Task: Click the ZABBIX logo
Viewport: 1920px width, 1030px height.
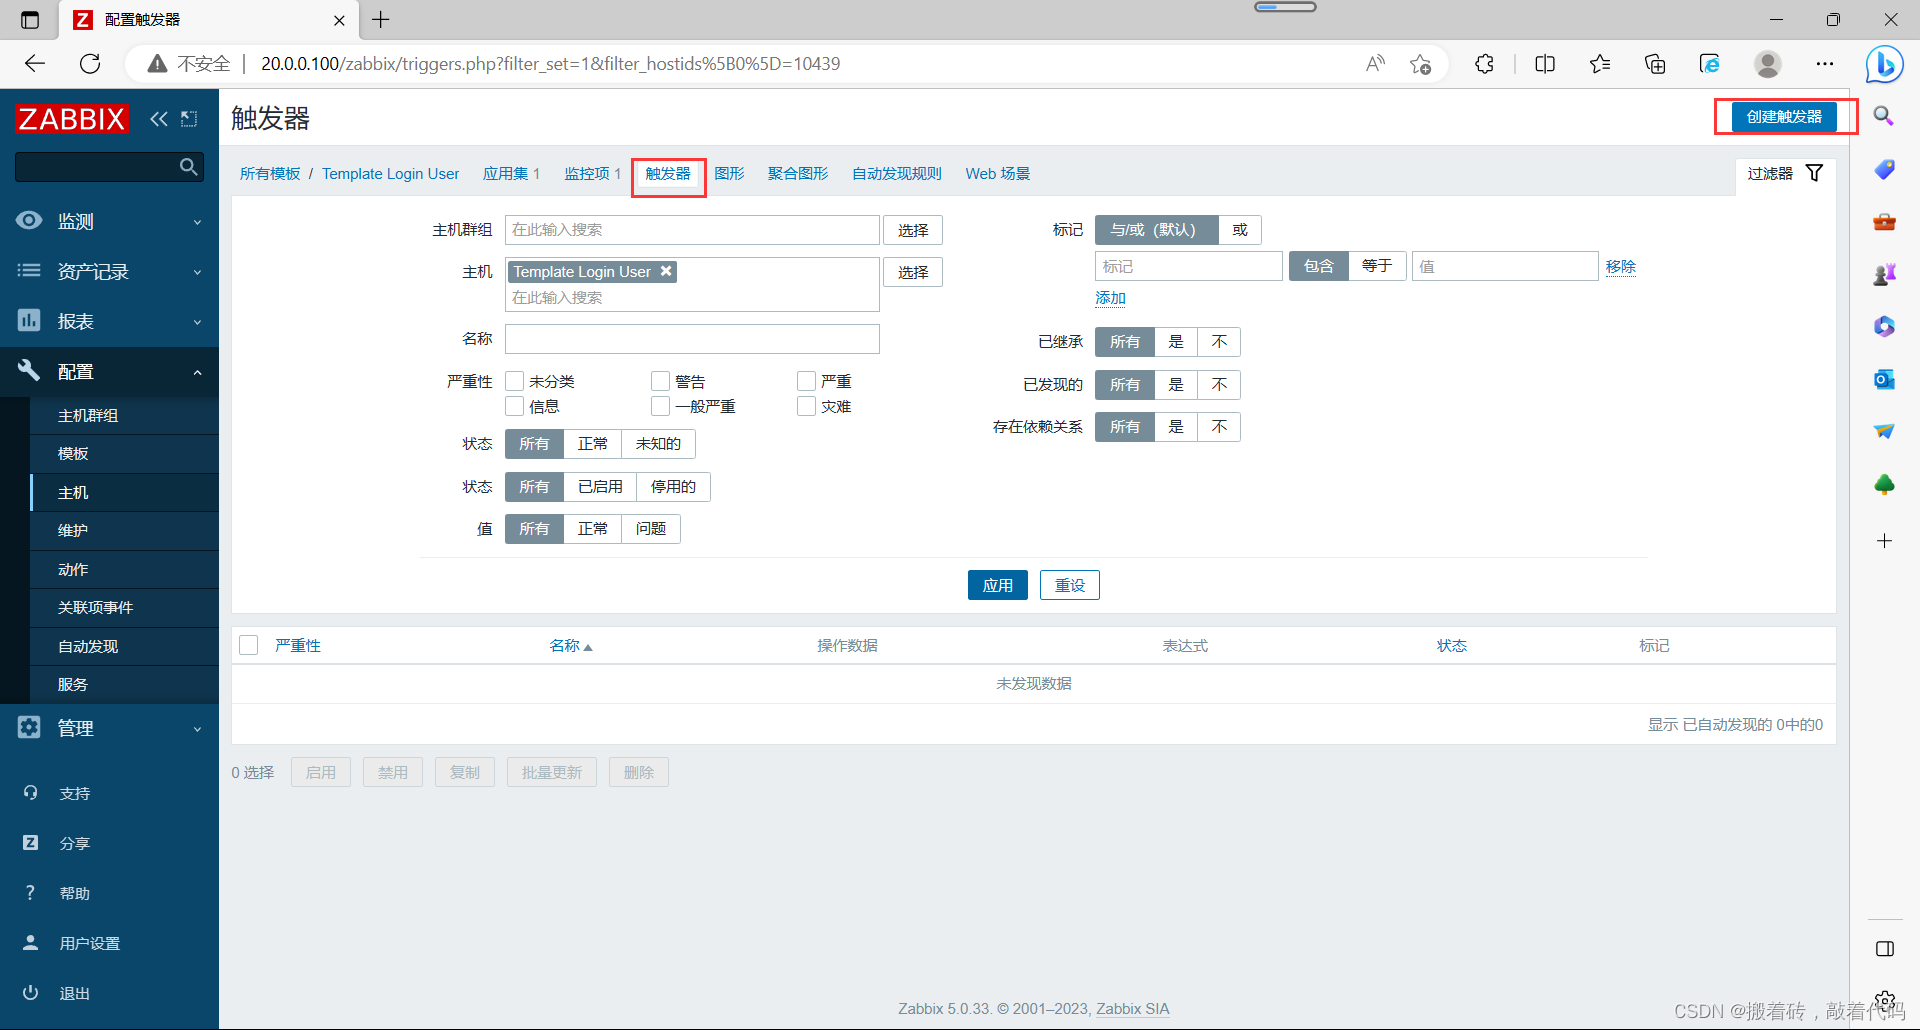Action: 72,119
